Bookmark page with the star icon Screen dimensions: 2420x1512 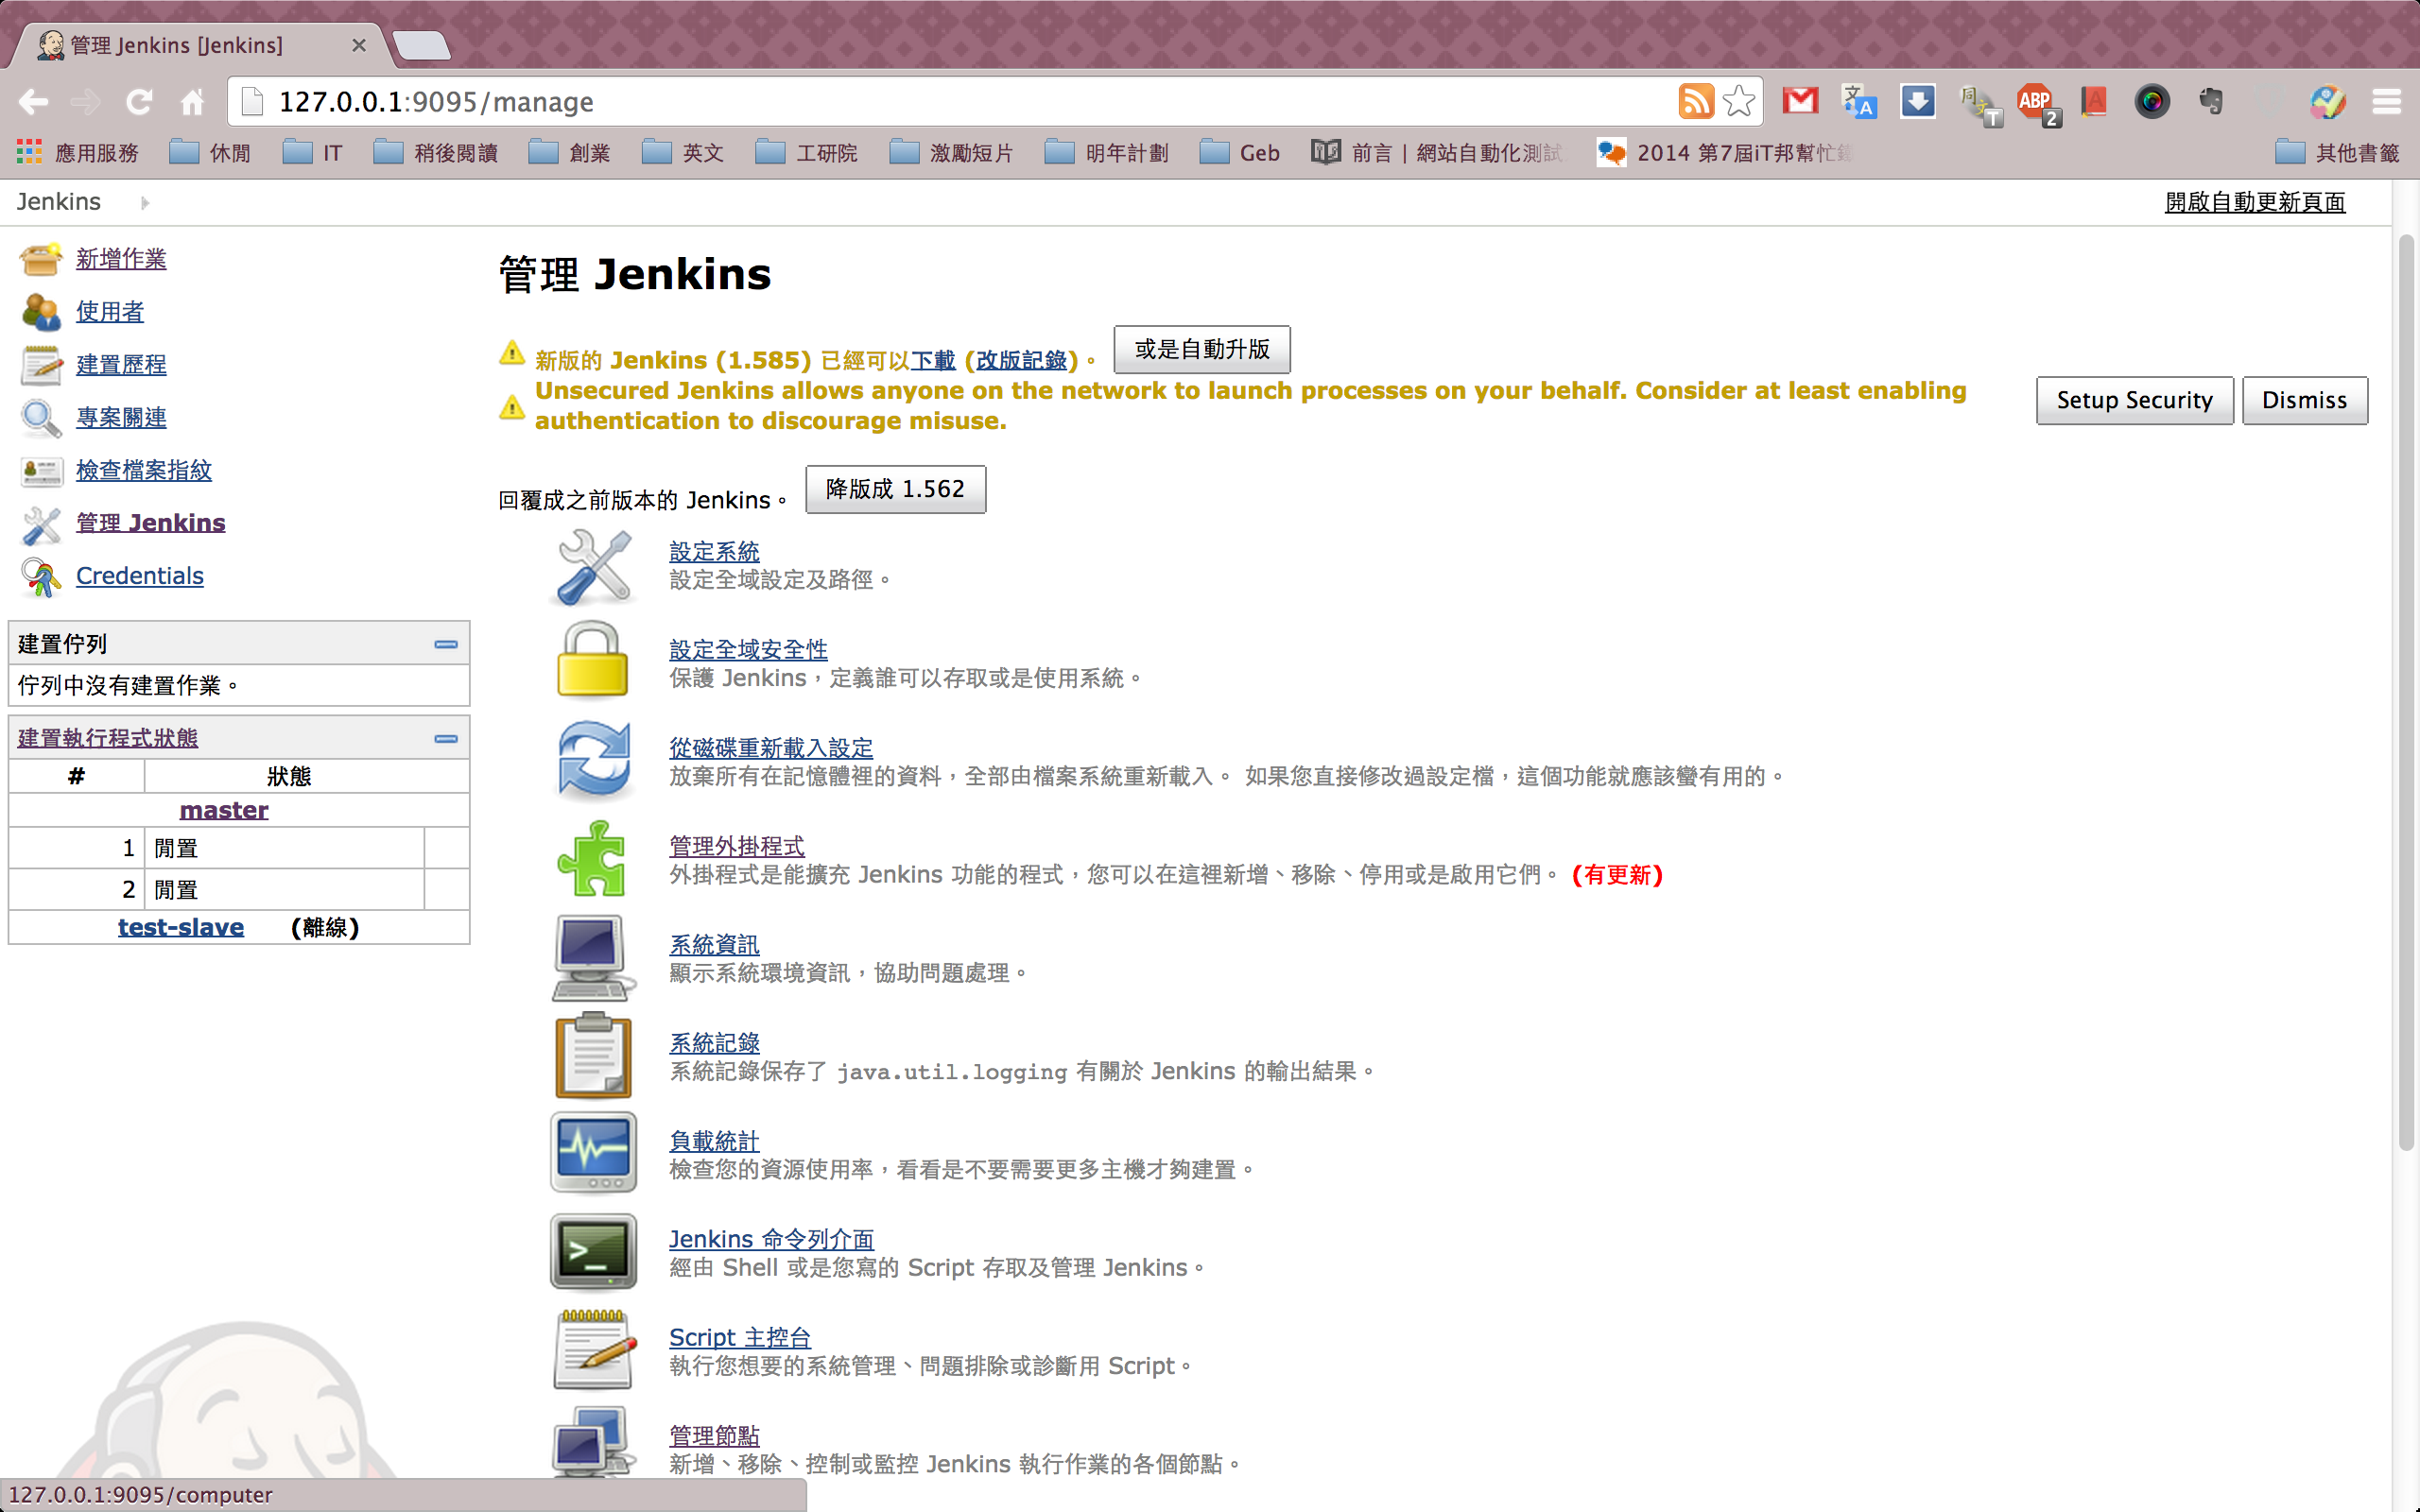tap(1739, 101)
